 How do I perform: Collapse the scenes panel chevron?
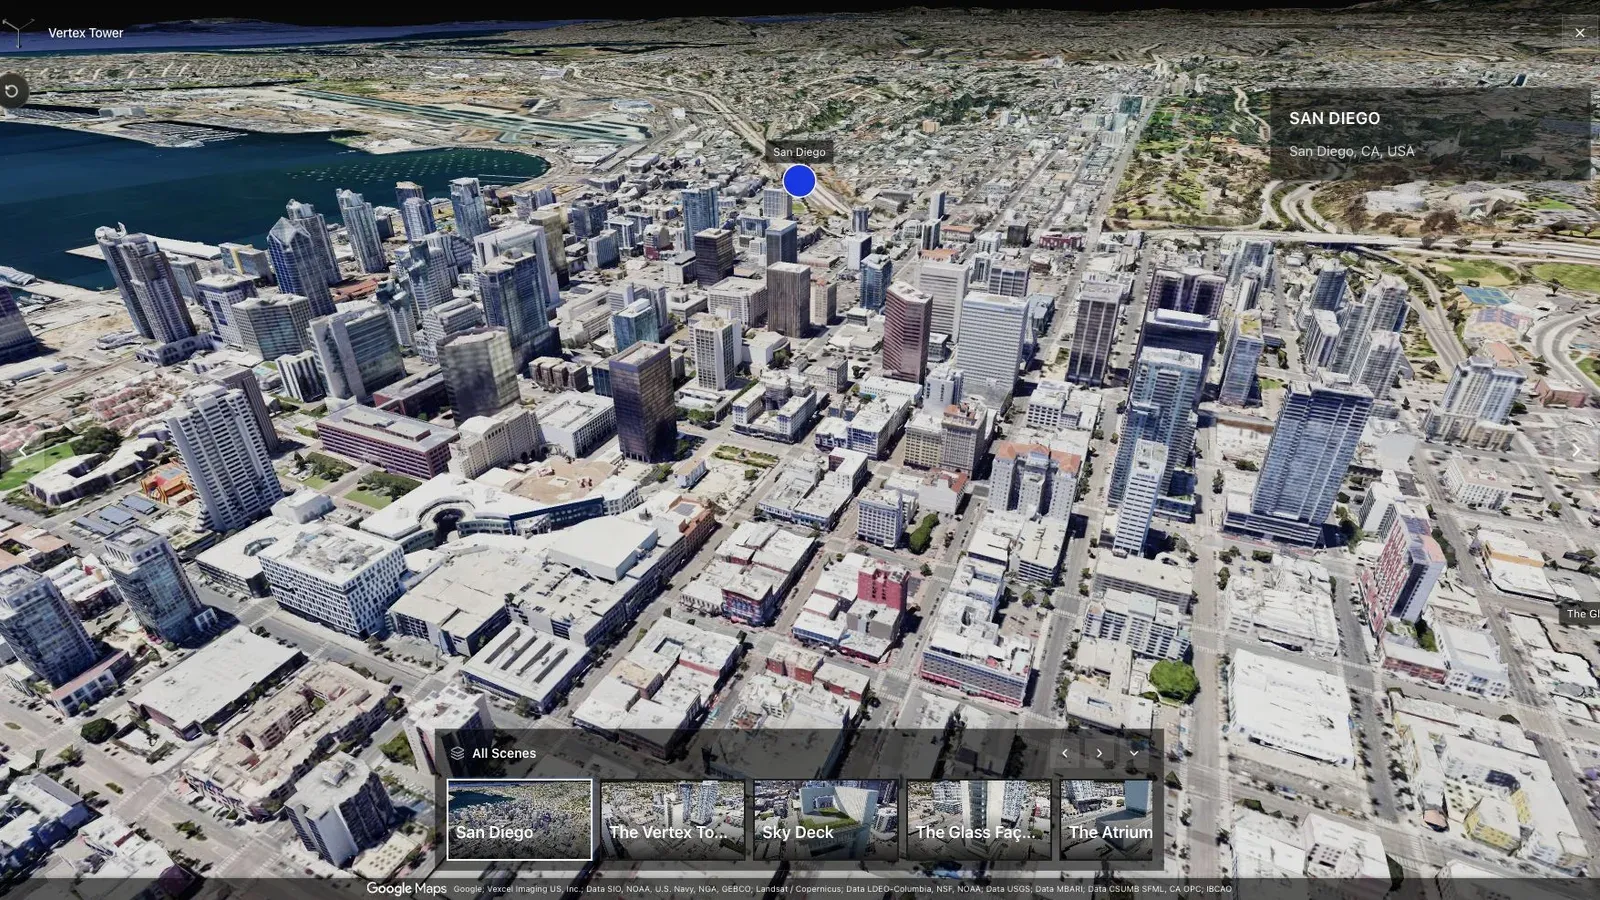pos(1134,753)
